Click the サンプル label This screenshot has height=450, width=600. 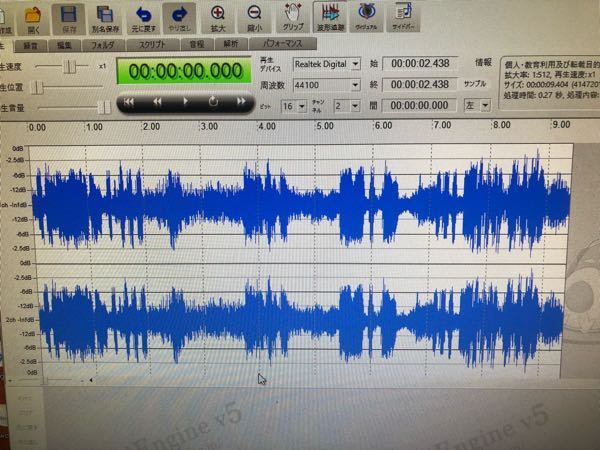click(474, 84)
